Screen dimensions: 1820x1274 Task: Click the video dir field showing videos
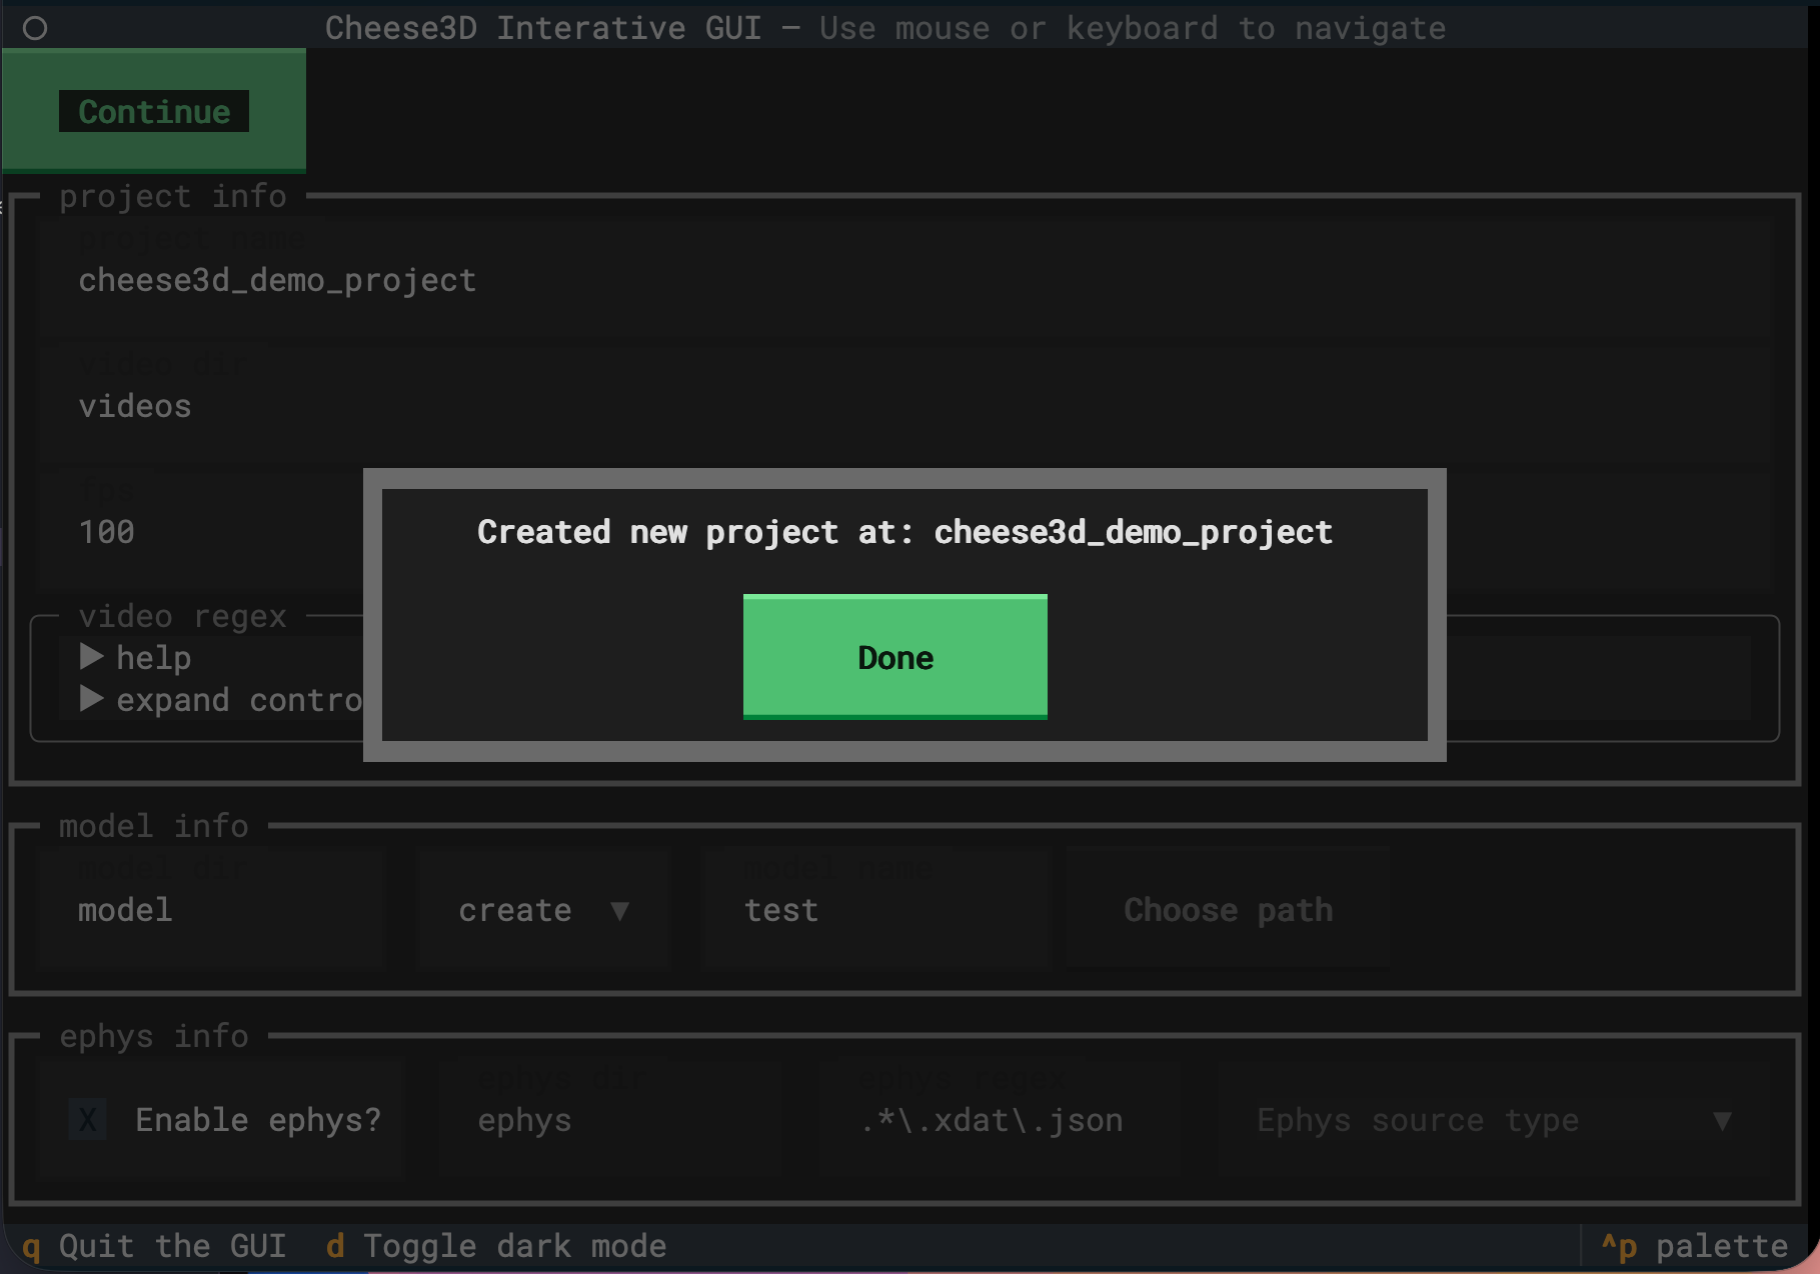click(135, 406)
